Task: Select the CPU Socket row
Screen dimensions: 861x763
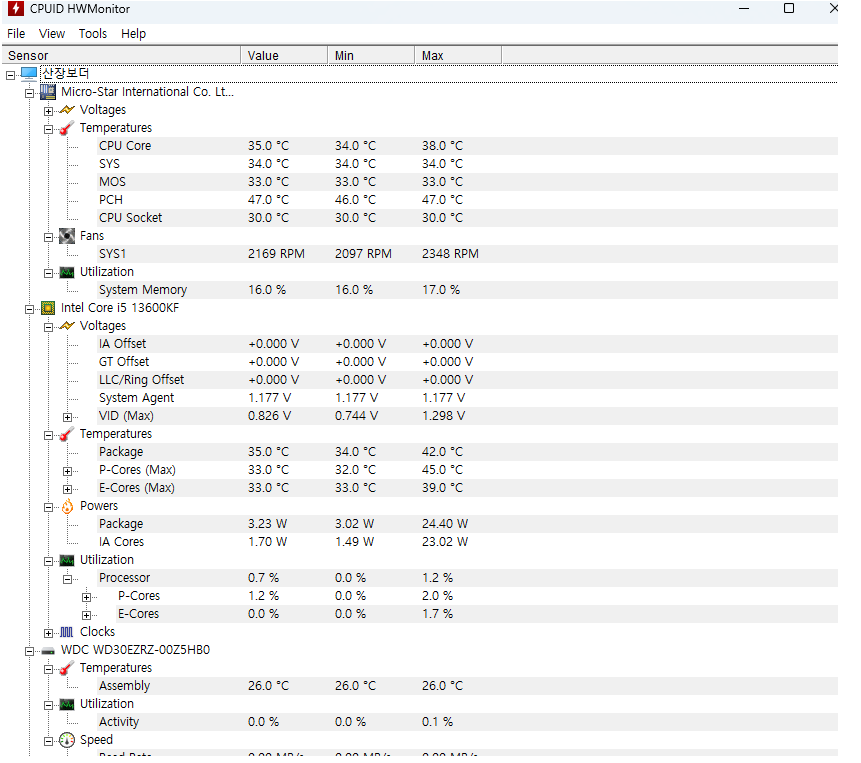Action: (x=467, y=218)
